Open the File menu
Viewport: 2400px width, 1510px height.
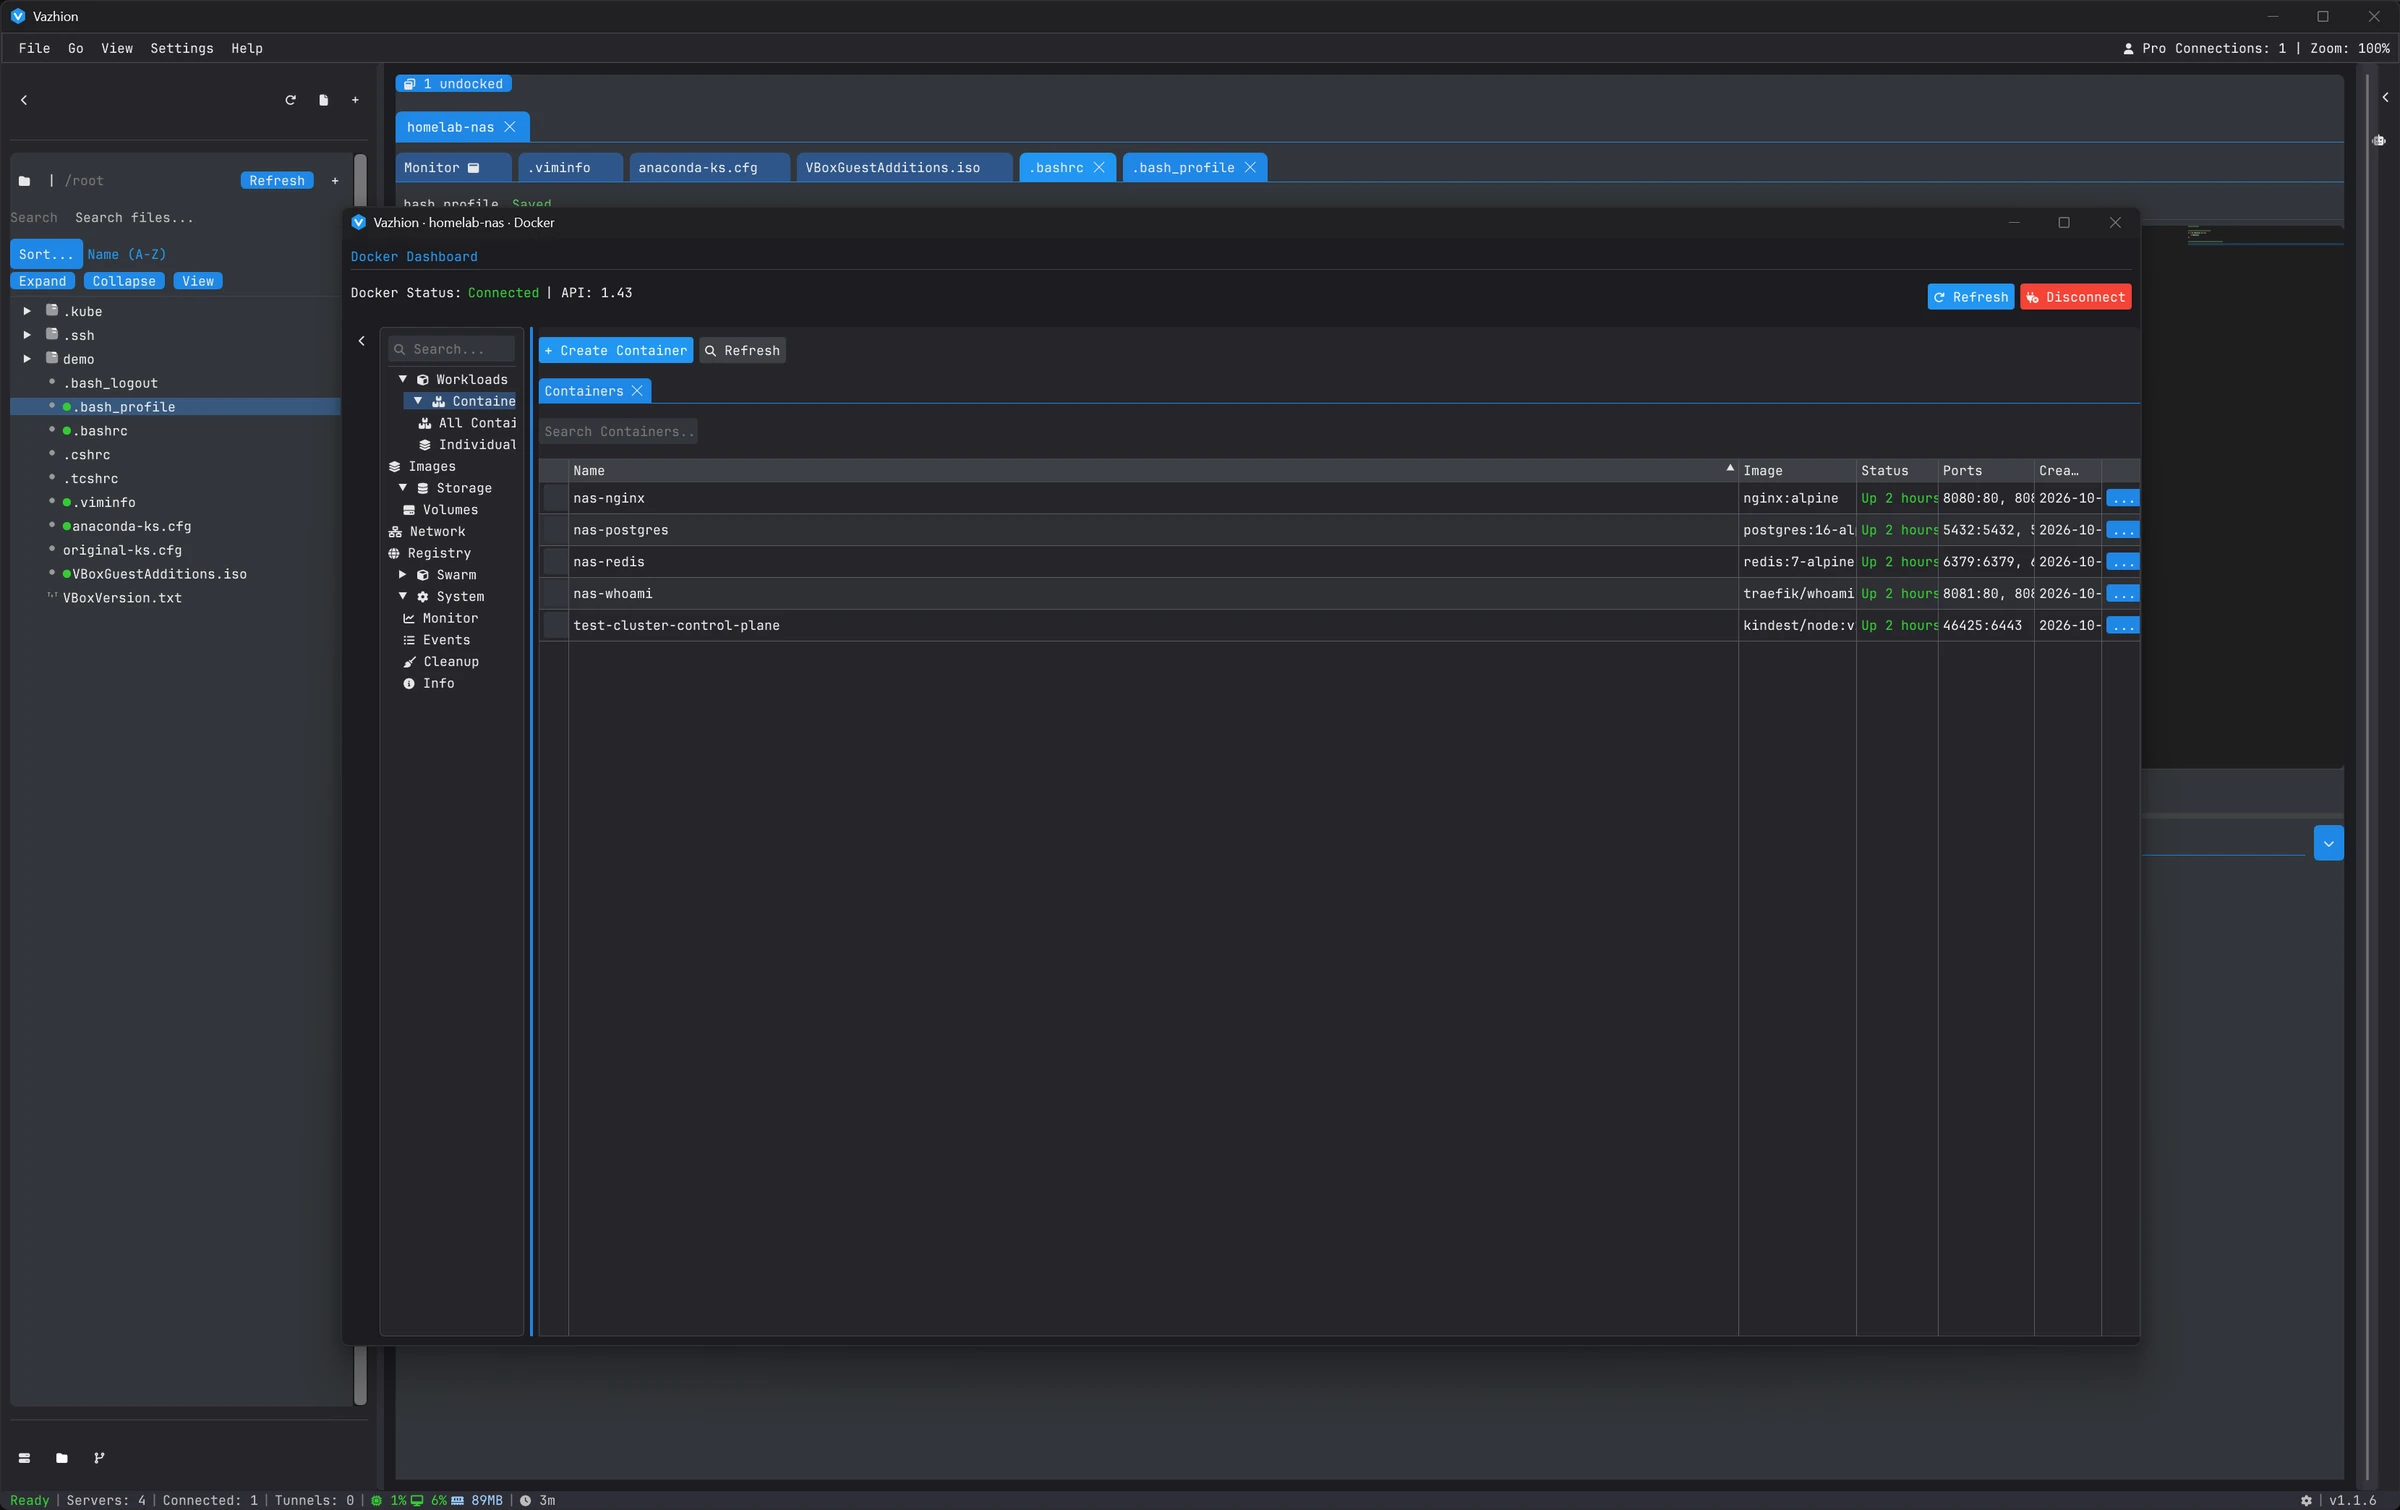pos(34,48)
